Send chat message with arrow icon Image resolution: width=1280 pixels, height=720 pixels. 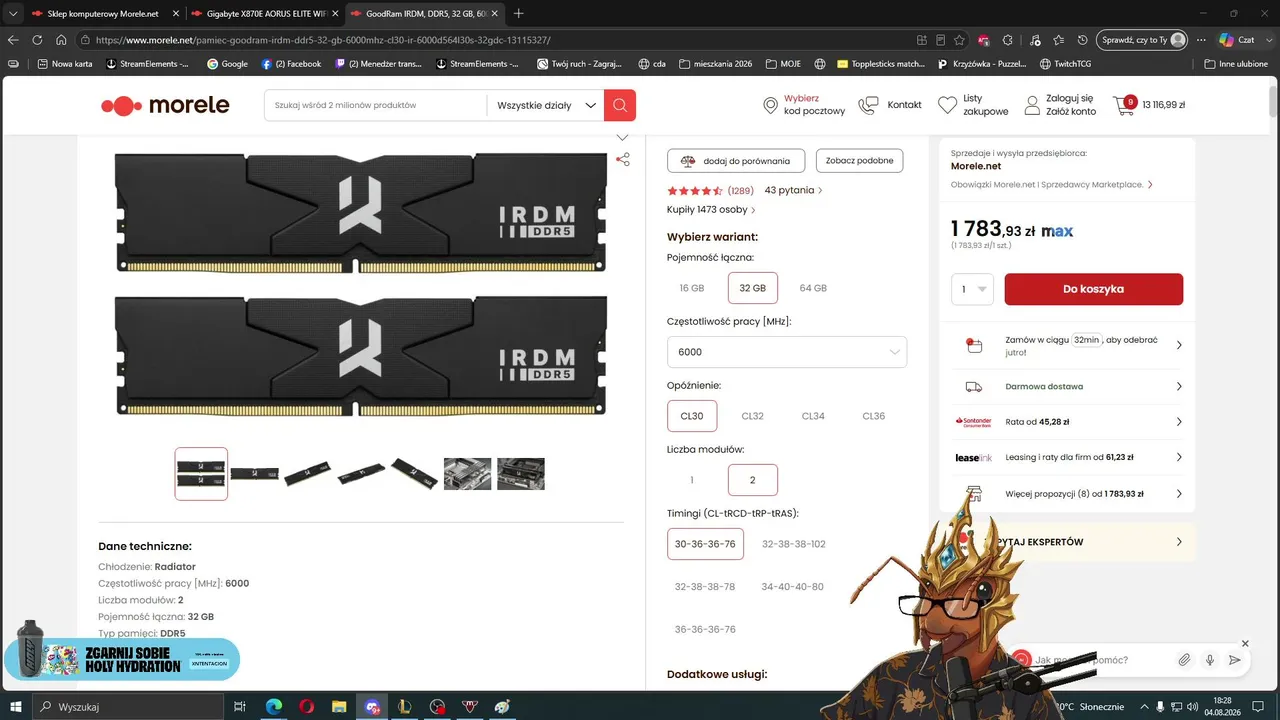[x=1235, y=660]
